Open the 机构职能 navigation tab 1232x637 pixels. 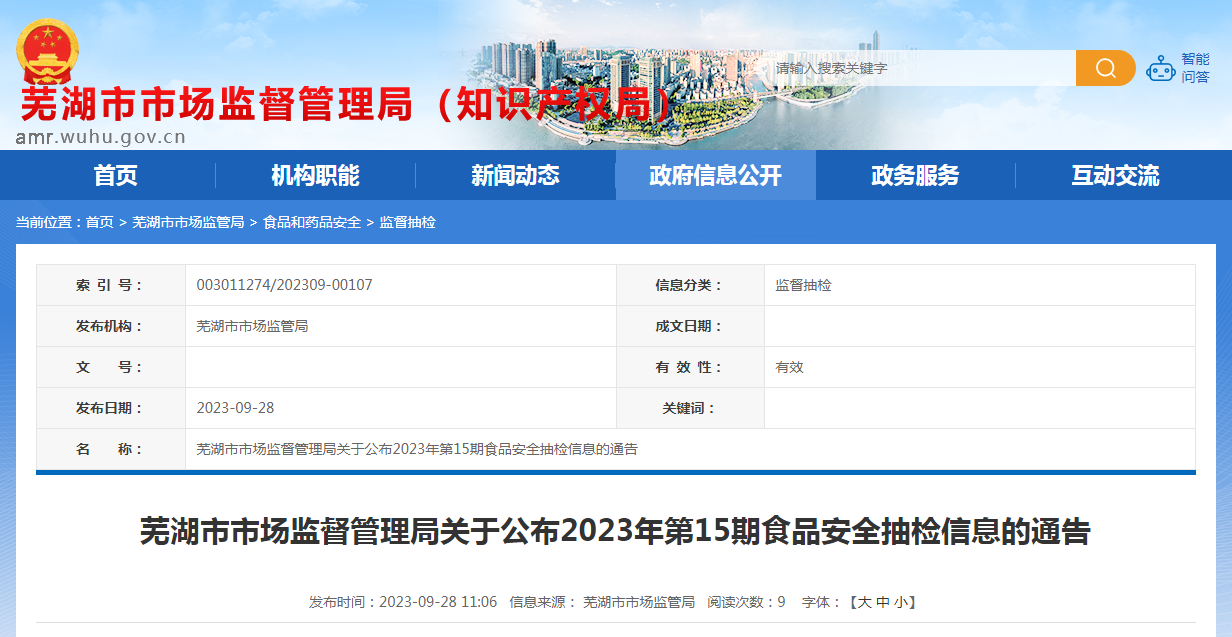[x=316, y=176]
